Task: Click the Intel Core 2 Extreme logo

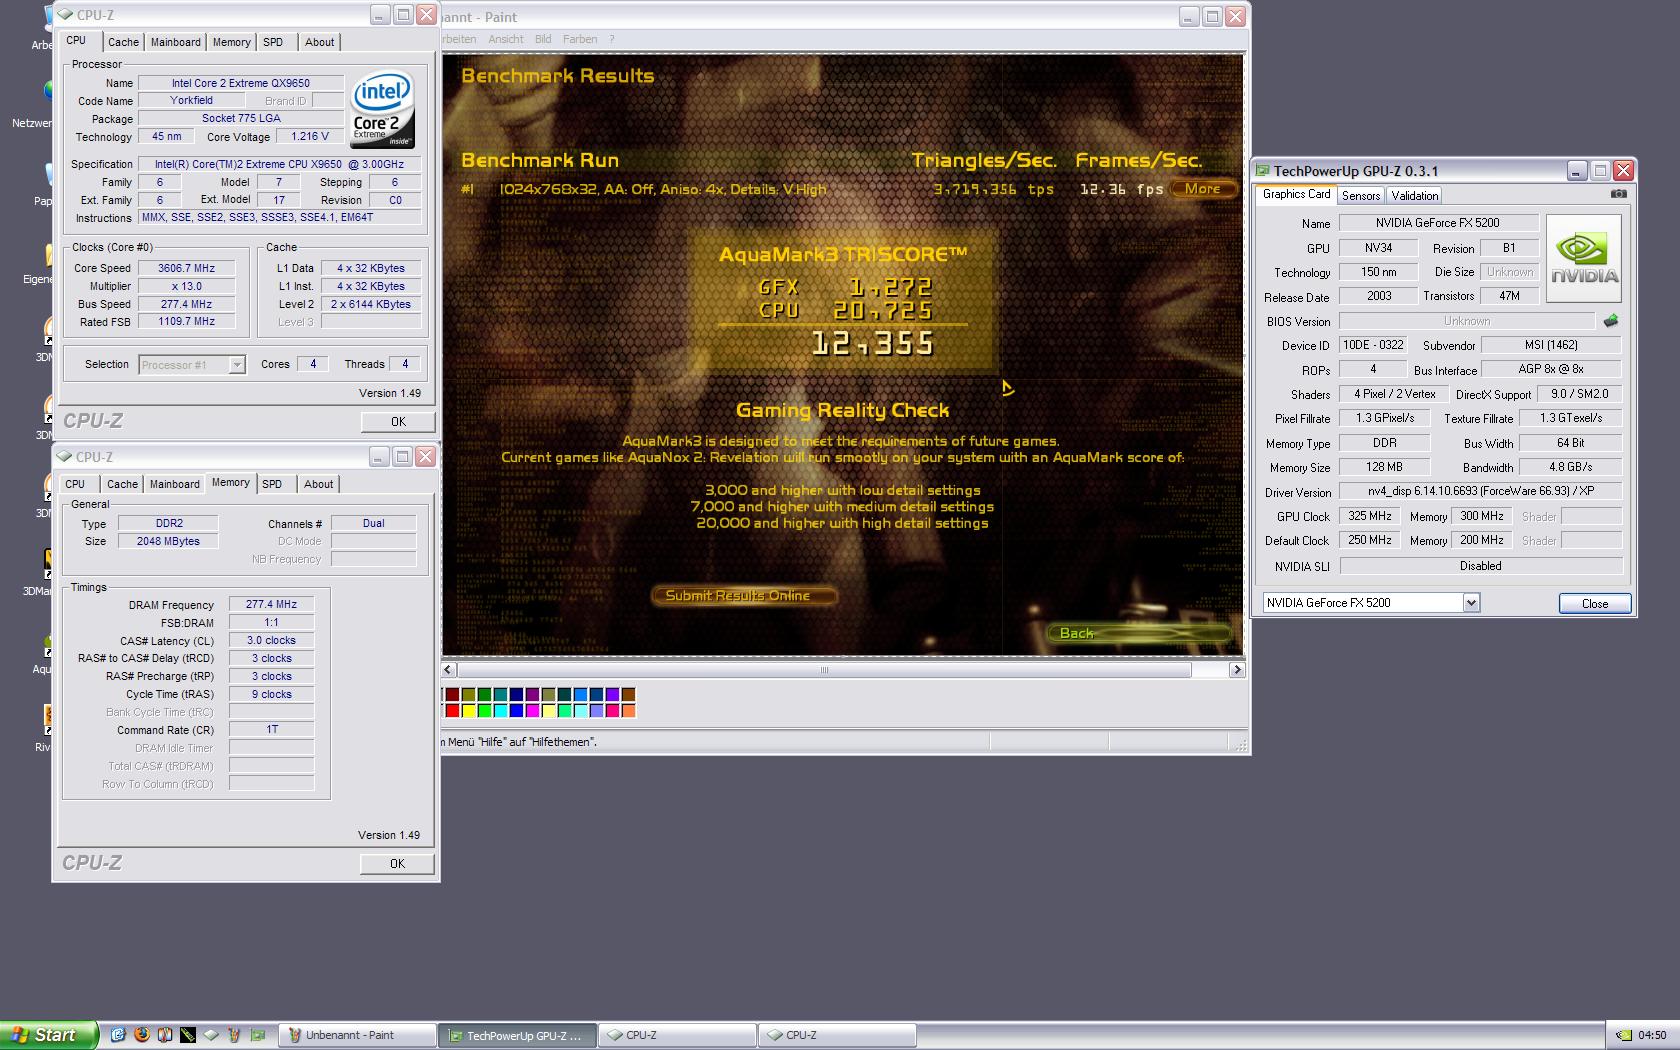Action: (x=382, y=109)
